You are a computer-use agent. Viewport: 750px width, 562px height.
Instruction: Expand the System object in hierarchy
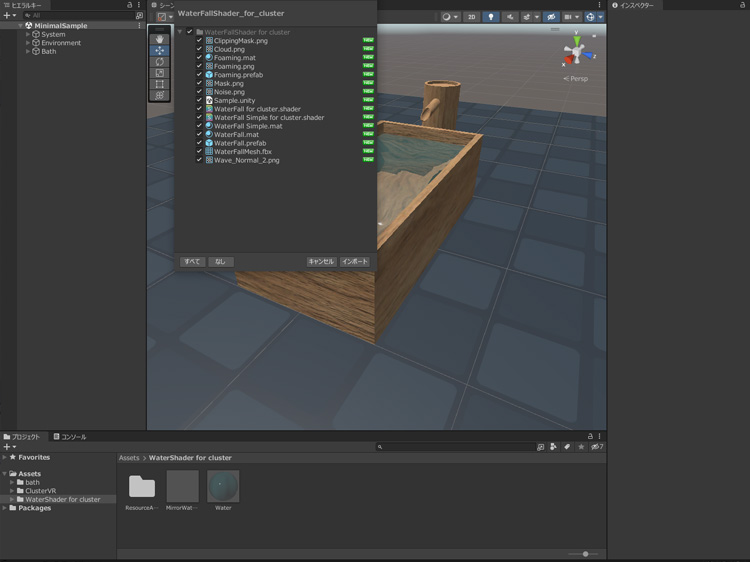(28, 35)
